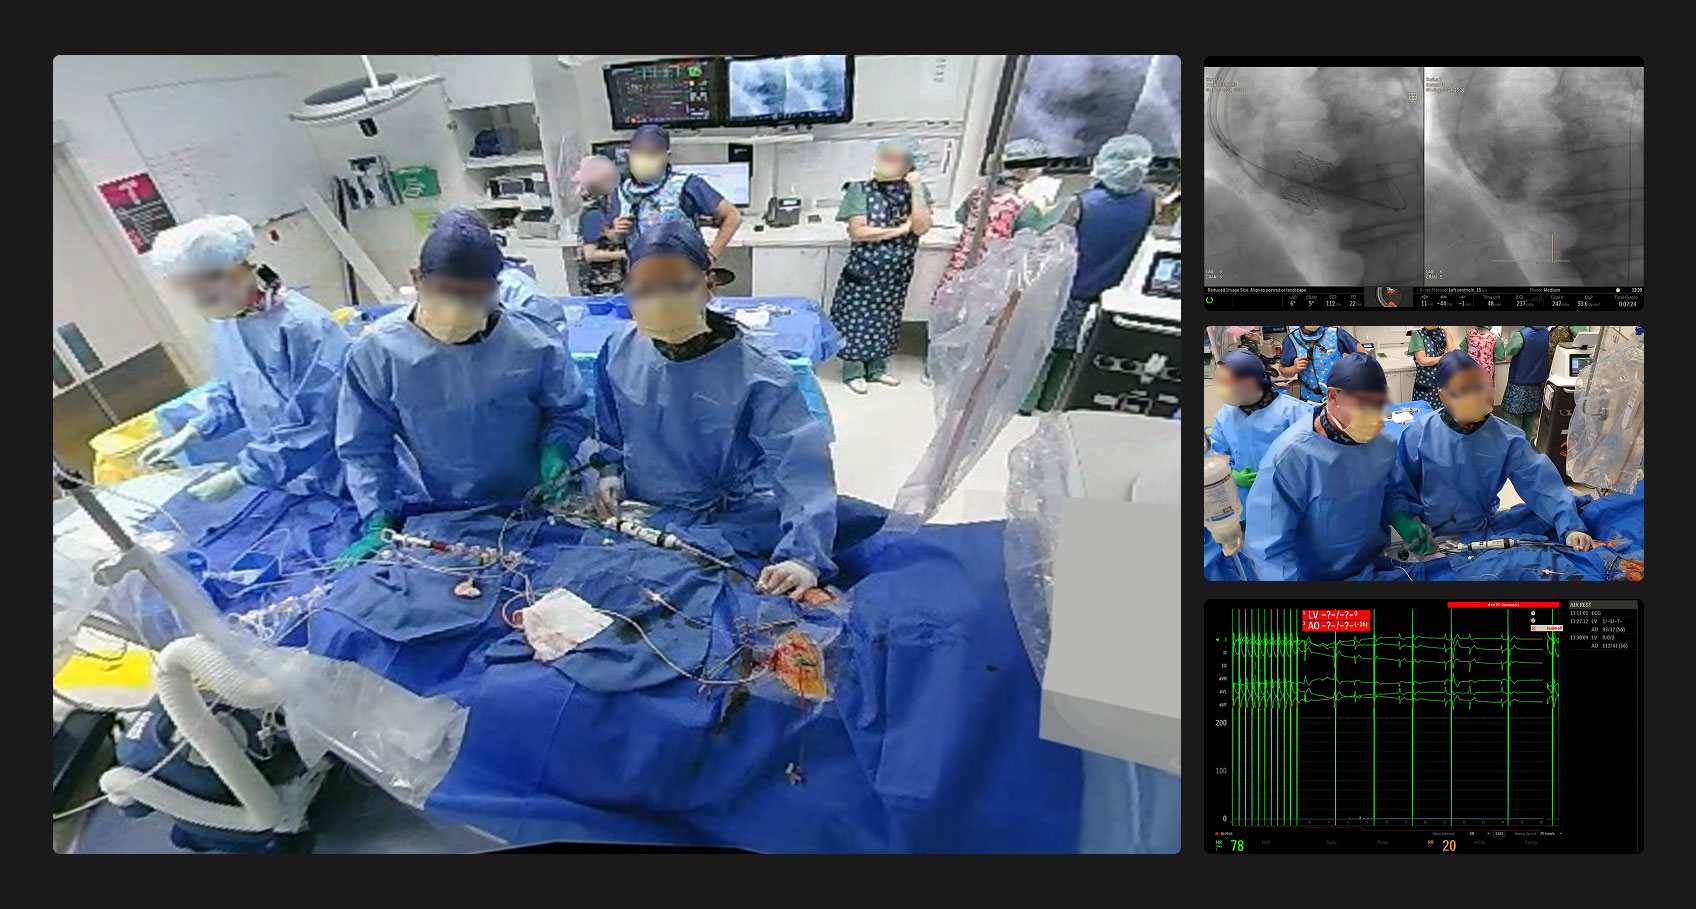Image resolution: width=1696 pixels, height=909 pixels.
Task: Click the AIR REST panel header
Action: click(1603, 605)
